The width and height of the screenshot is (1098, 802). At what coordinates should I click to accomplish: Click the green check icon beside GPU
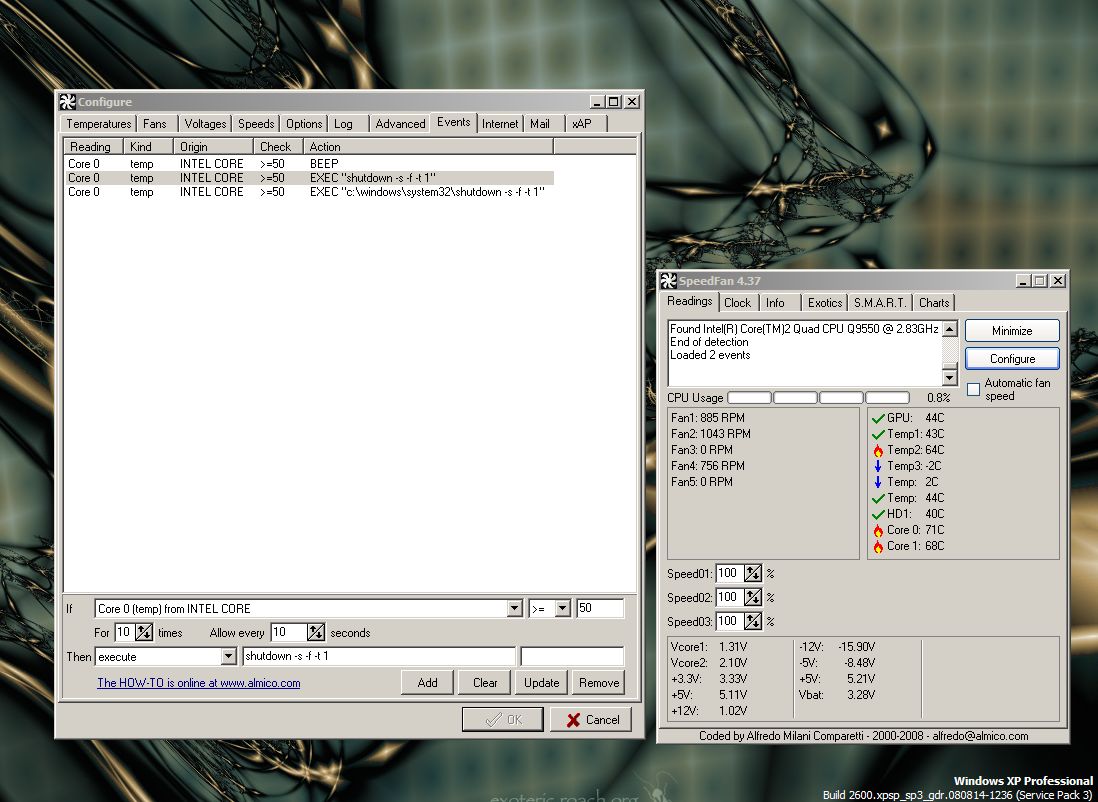[x=878, y=418]
